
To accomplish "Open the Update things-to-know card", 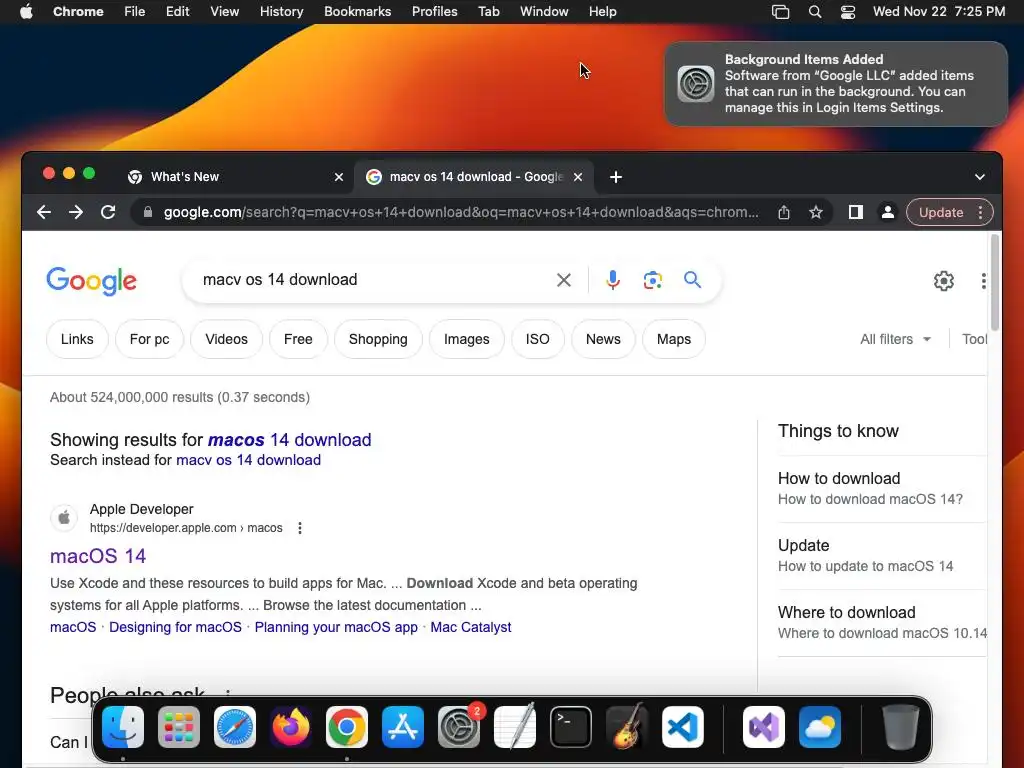I will tap(882, 556).
